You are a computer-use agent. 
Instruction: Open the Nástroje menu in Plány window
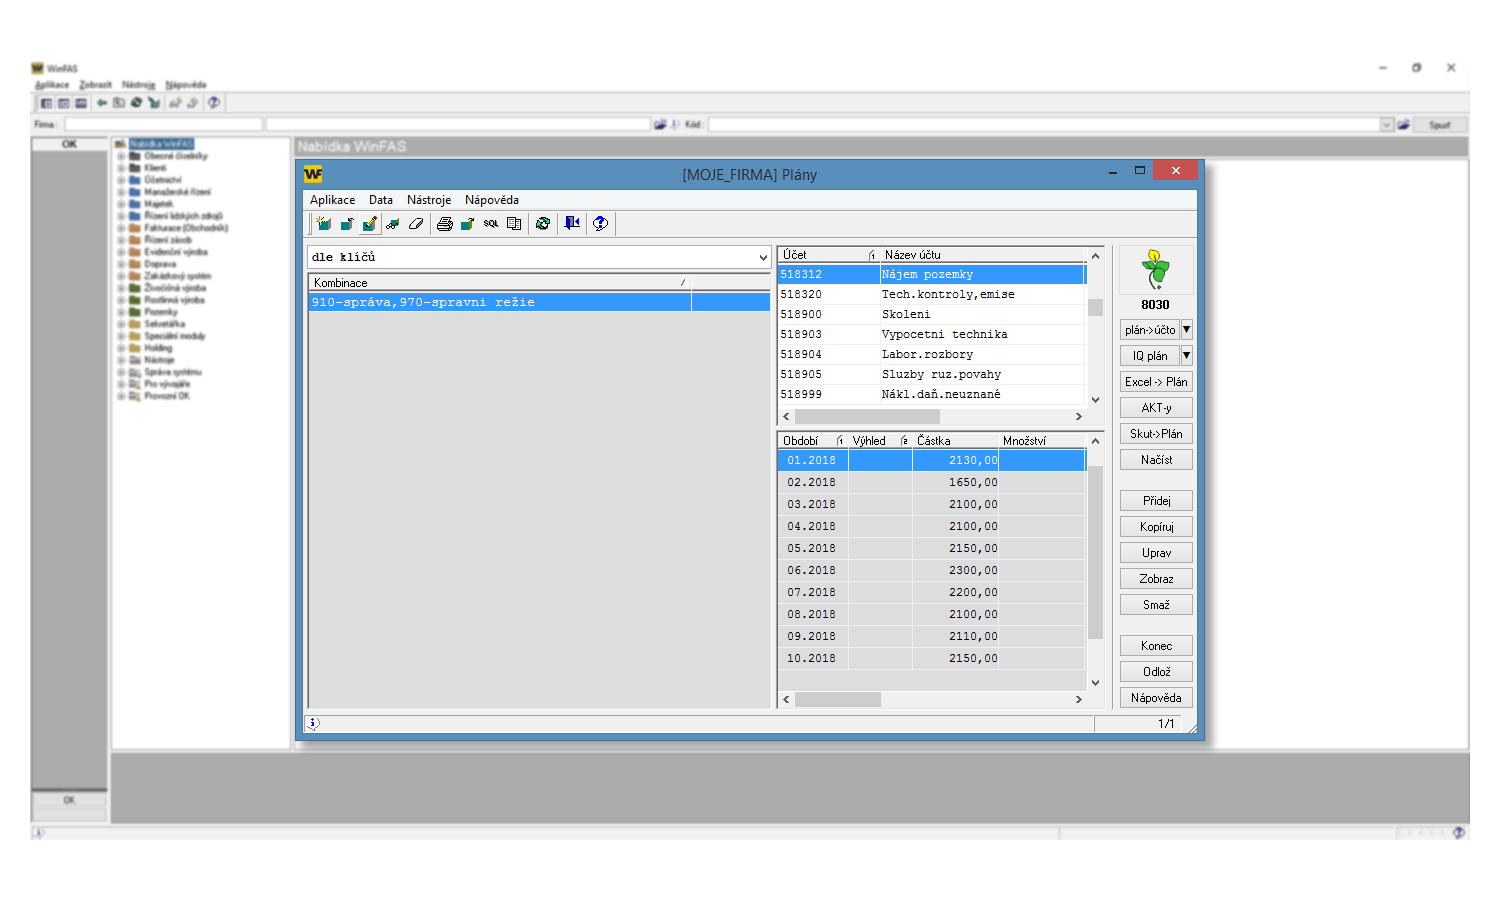(x=428, y=200)
